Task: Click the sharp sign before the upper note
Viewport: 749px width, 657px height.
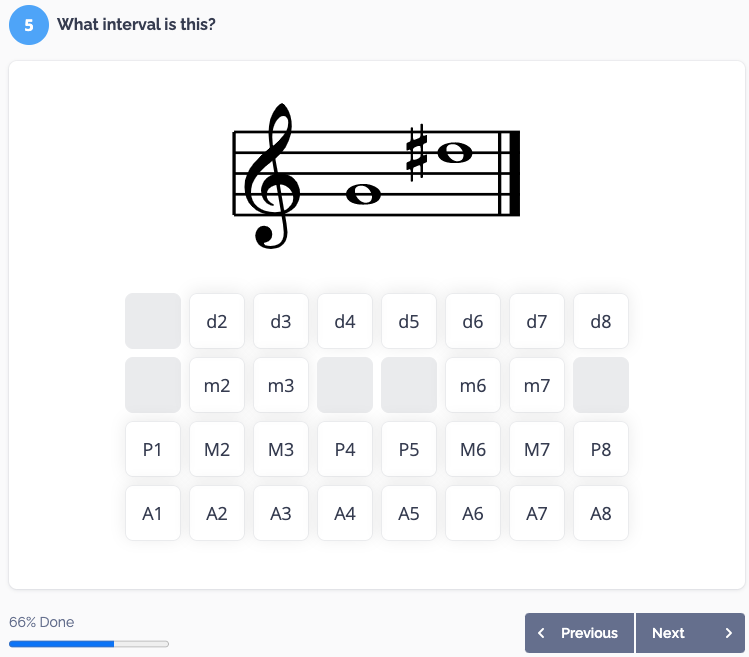Action: (x=417, y=153)
